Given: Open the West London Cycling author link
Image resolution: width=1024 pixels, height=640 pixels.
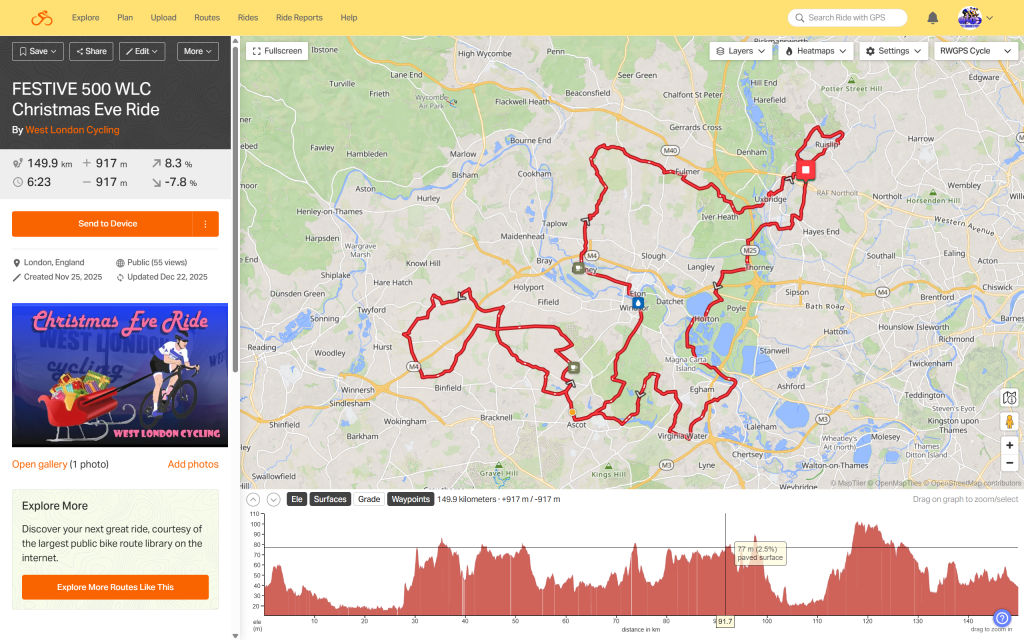Looking at the screenshot, I should point(72,130).
